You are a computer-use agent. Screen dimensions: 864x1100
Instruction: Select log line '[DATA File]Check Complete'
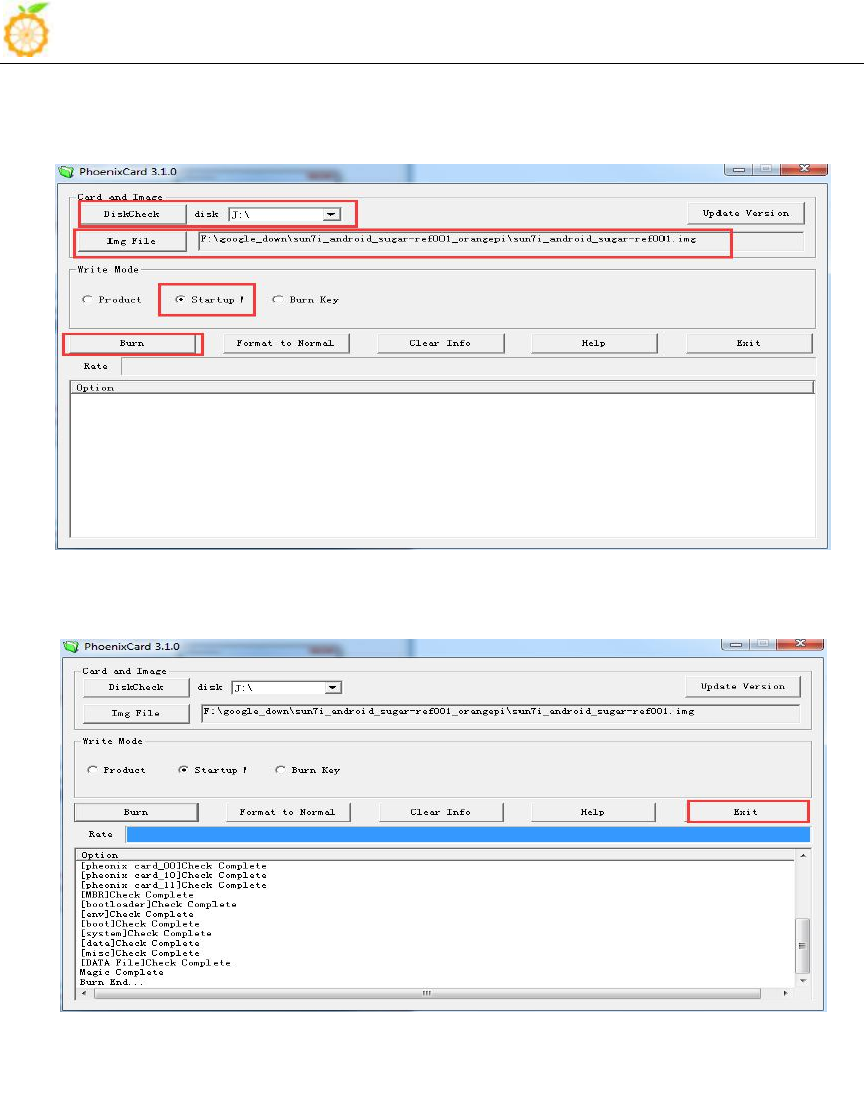point(155,963)
